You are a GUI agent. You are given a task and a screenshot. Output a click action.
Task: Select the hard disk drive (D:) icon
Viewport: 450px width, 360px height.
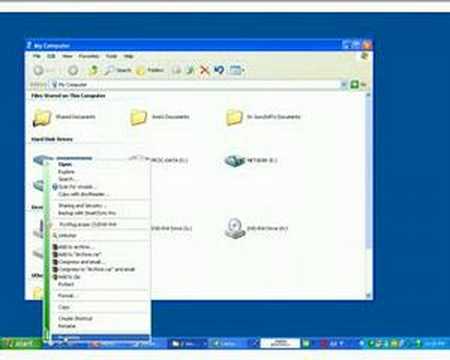pos(138,159)
